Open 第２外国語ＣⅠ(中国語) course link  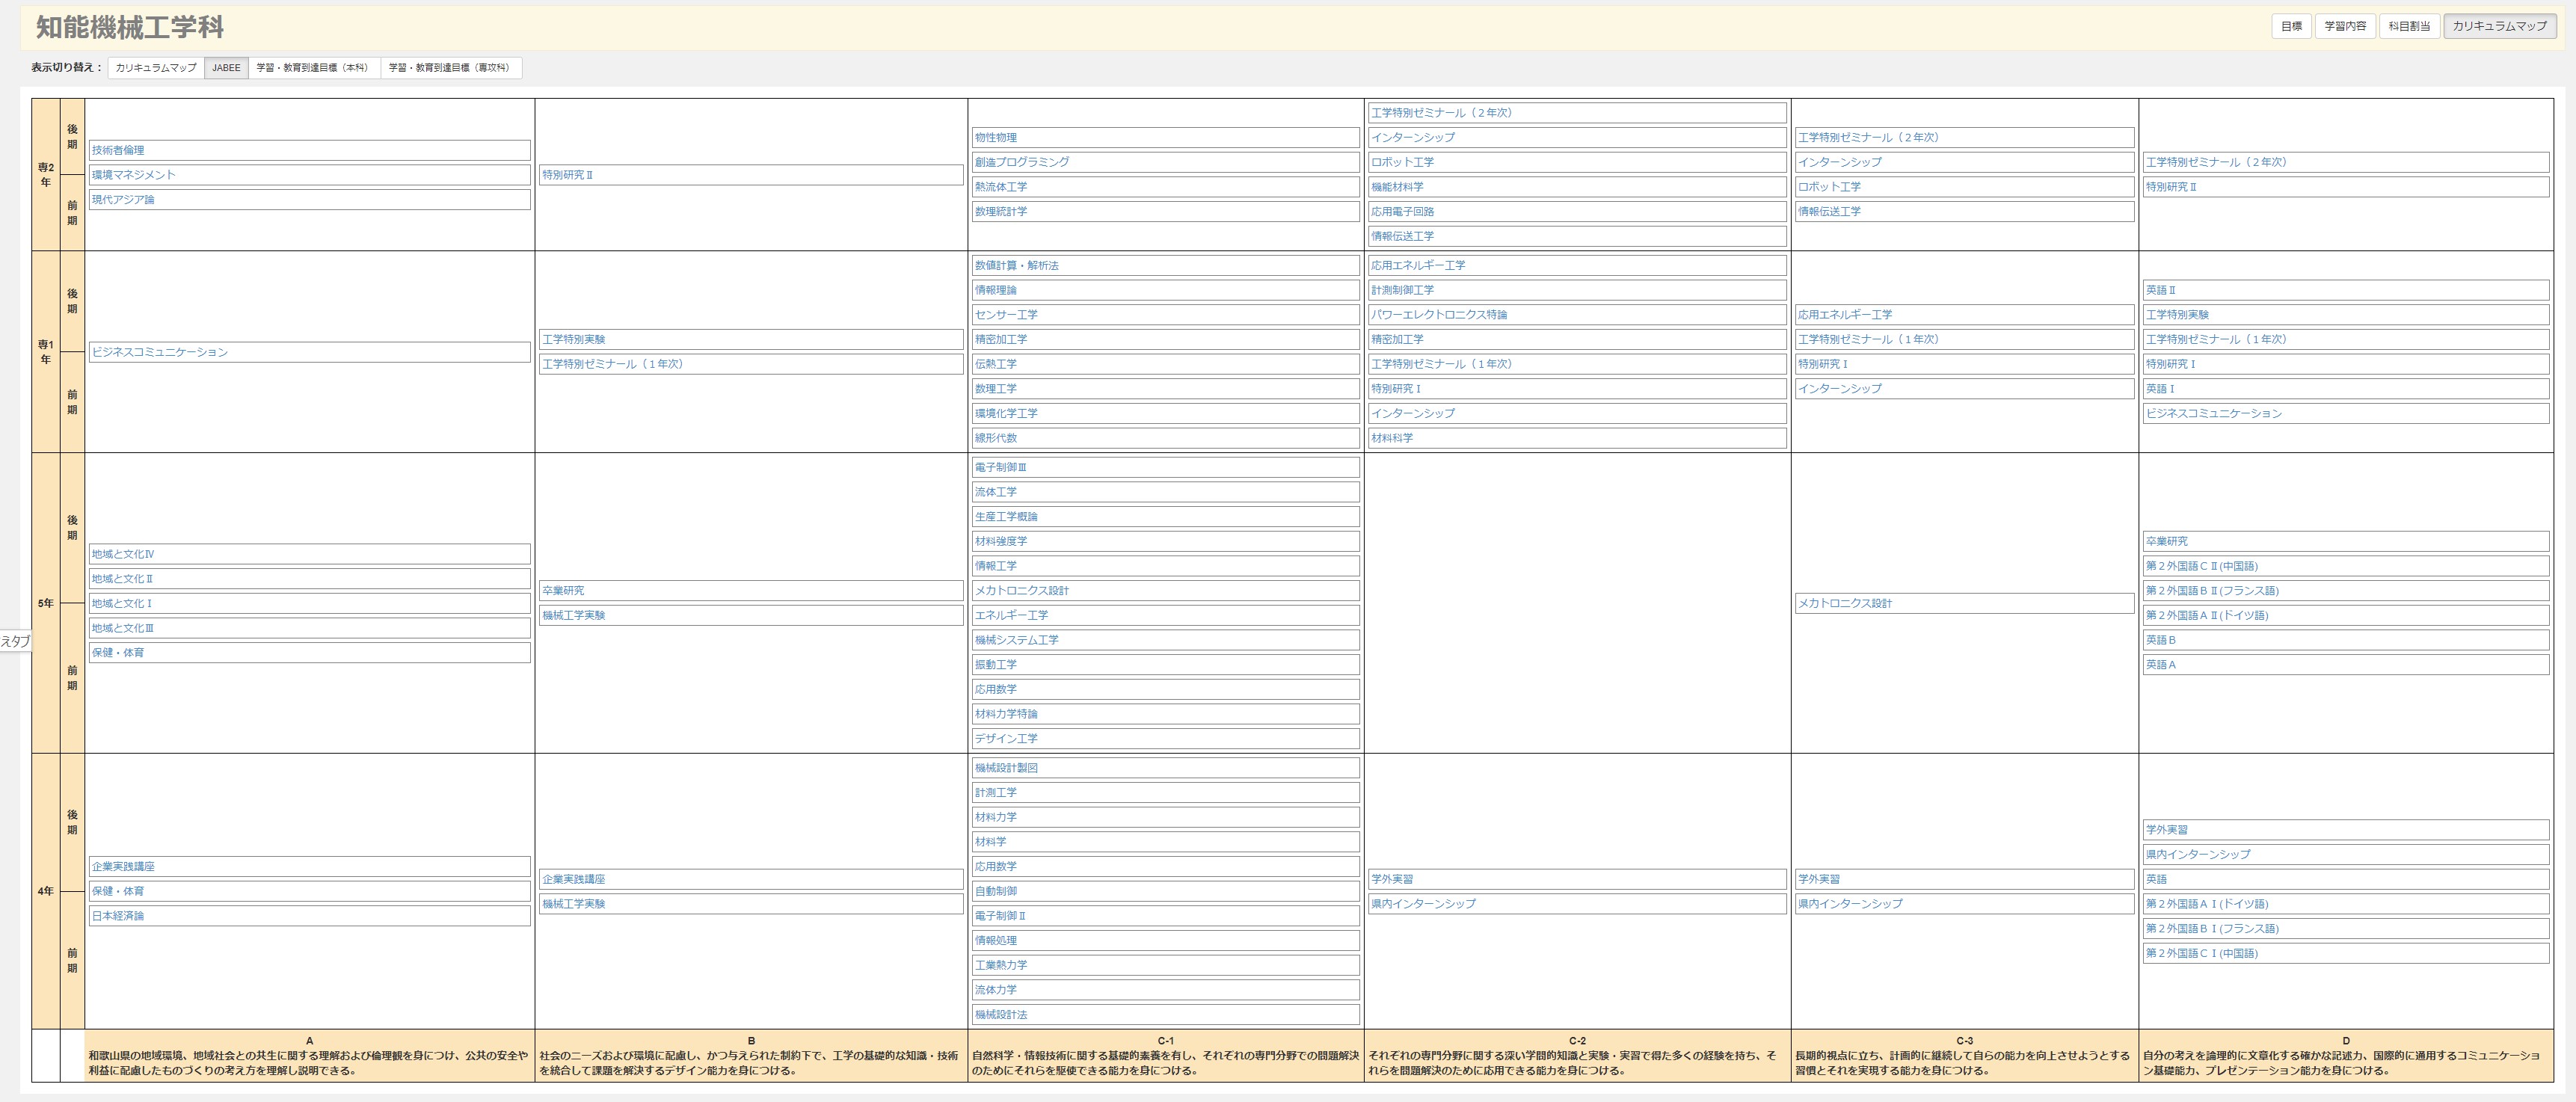[x=2202, y=954]
